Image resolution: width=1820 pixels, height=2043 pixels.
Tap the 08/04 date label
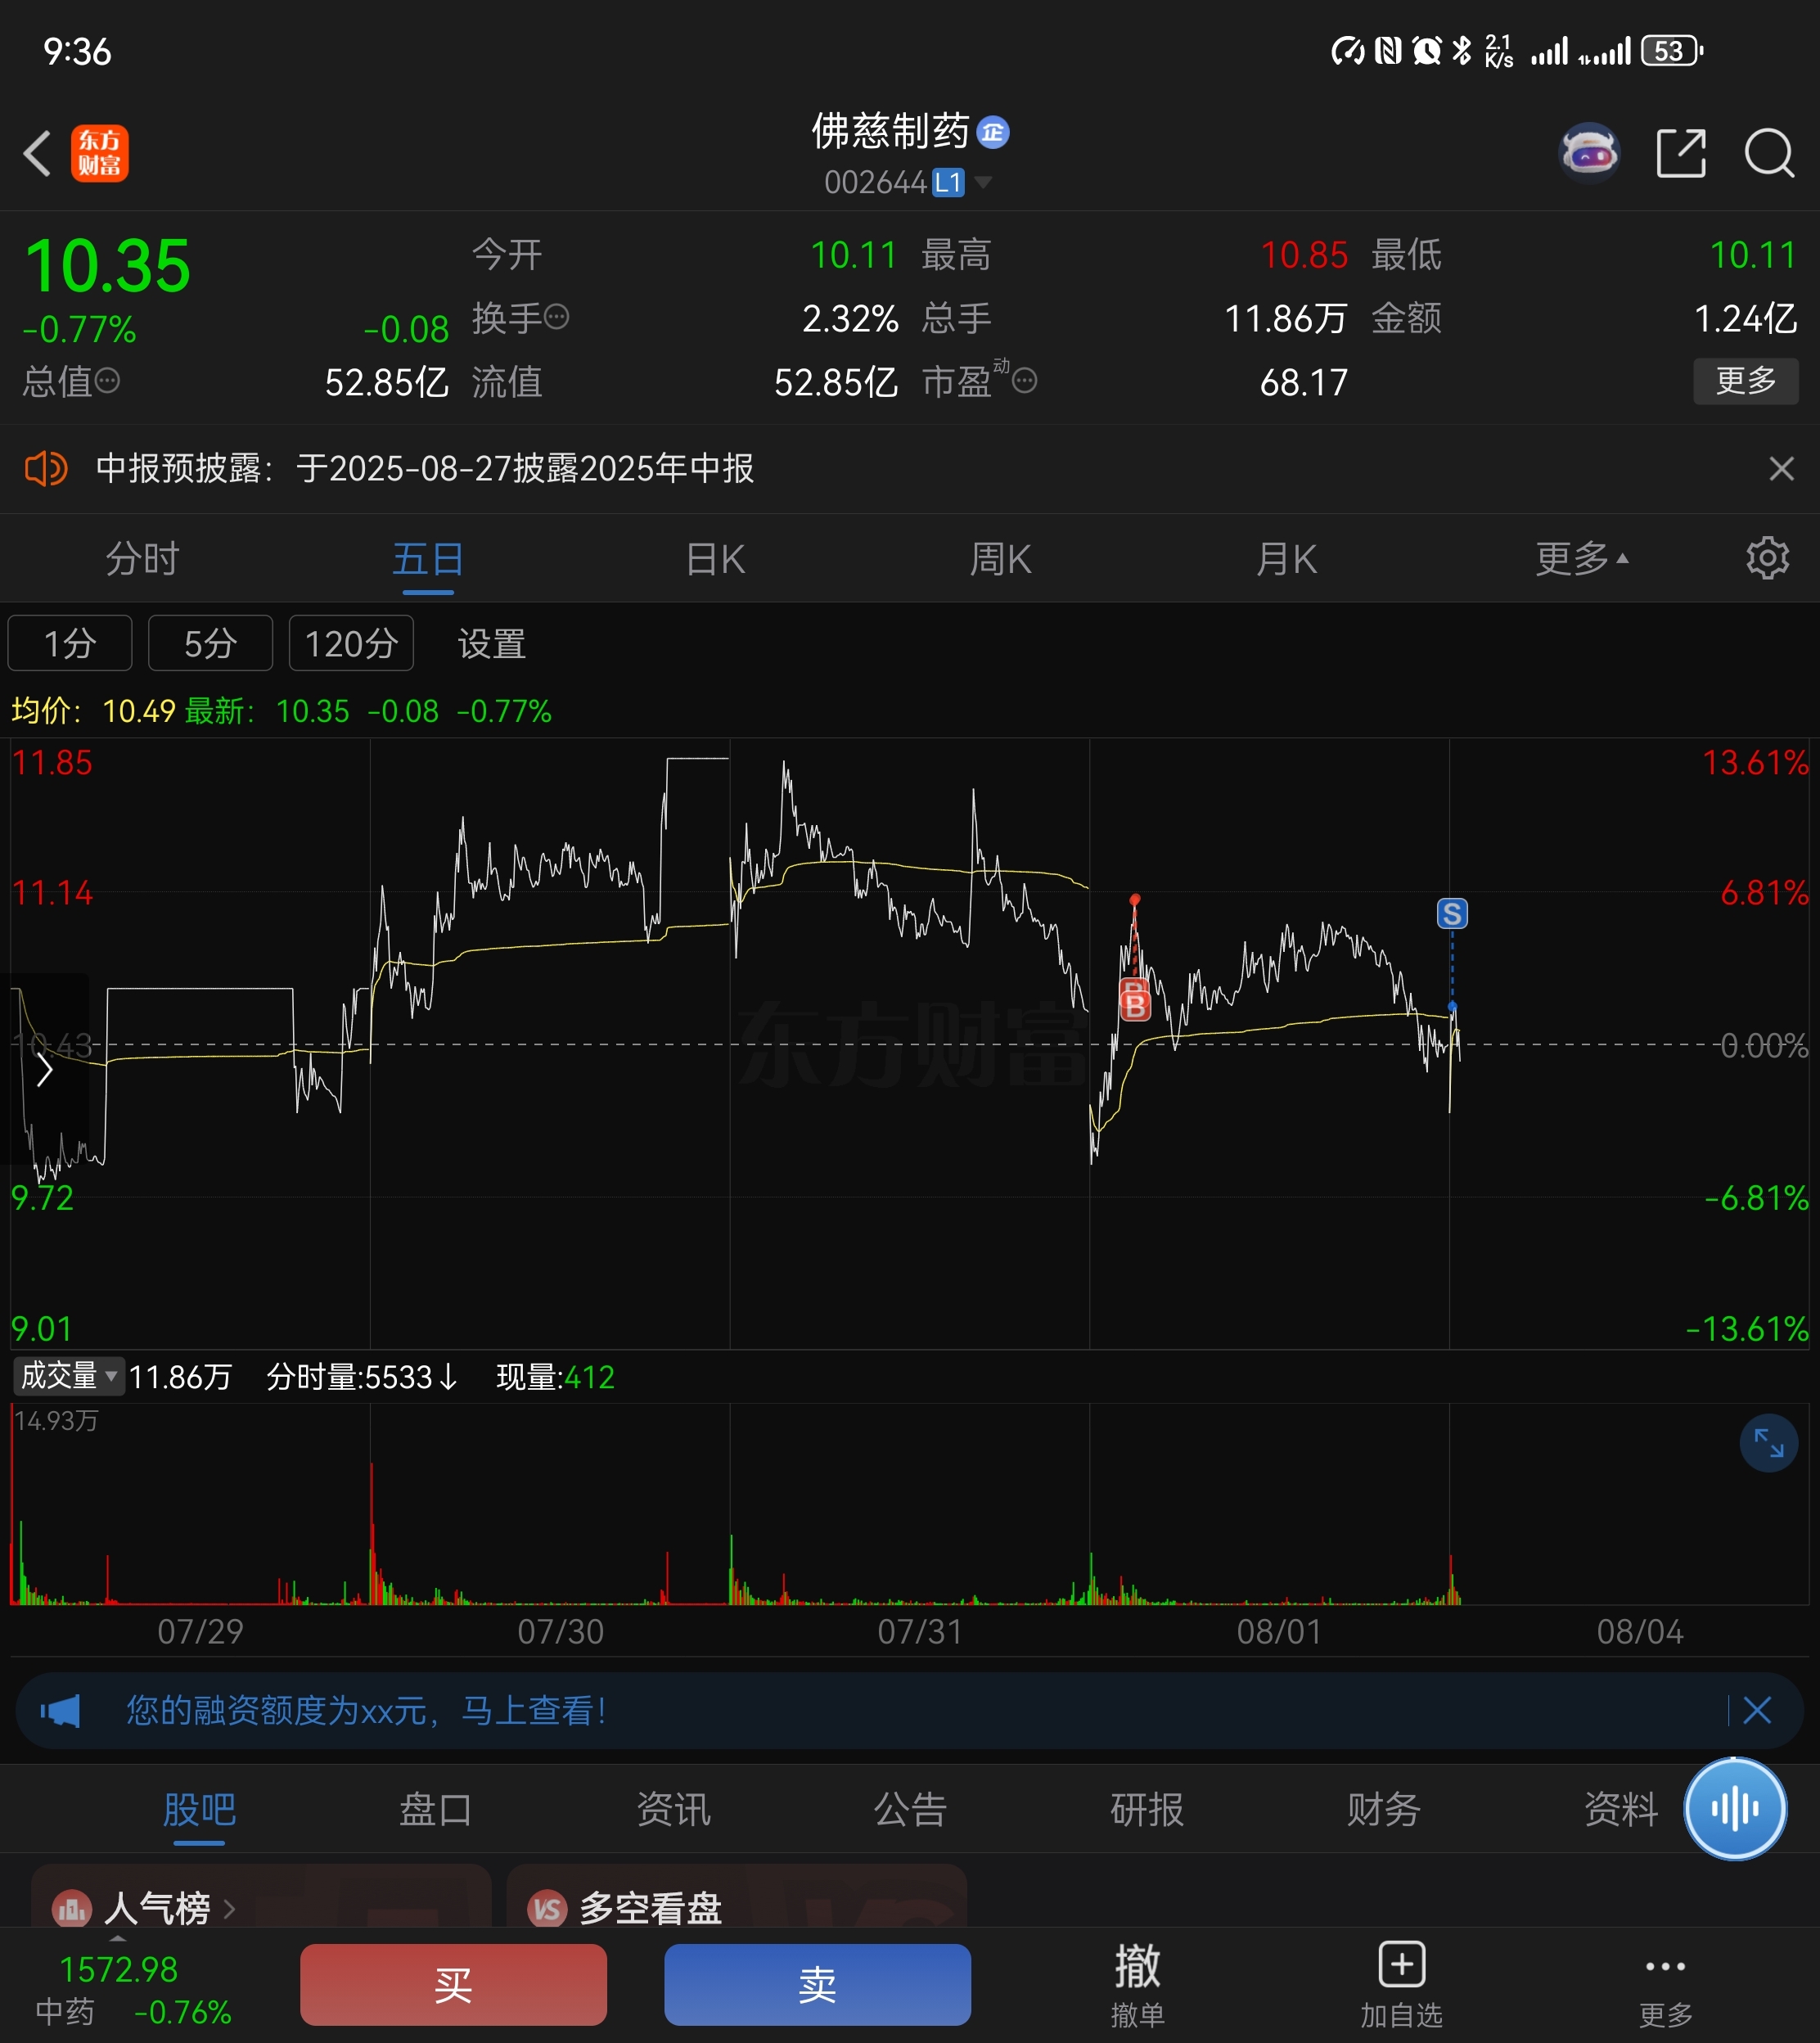pos(1640,1632)
